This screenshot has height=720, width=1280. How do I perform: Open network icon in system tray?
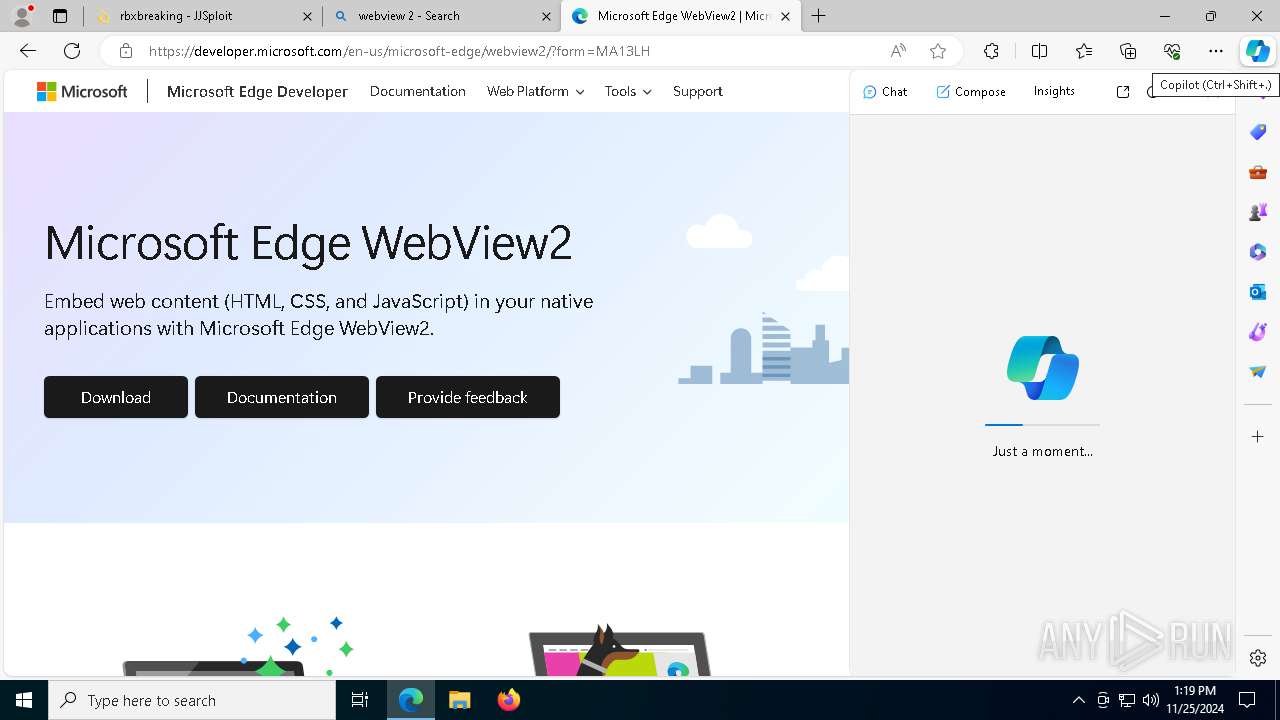(1127, 700)
